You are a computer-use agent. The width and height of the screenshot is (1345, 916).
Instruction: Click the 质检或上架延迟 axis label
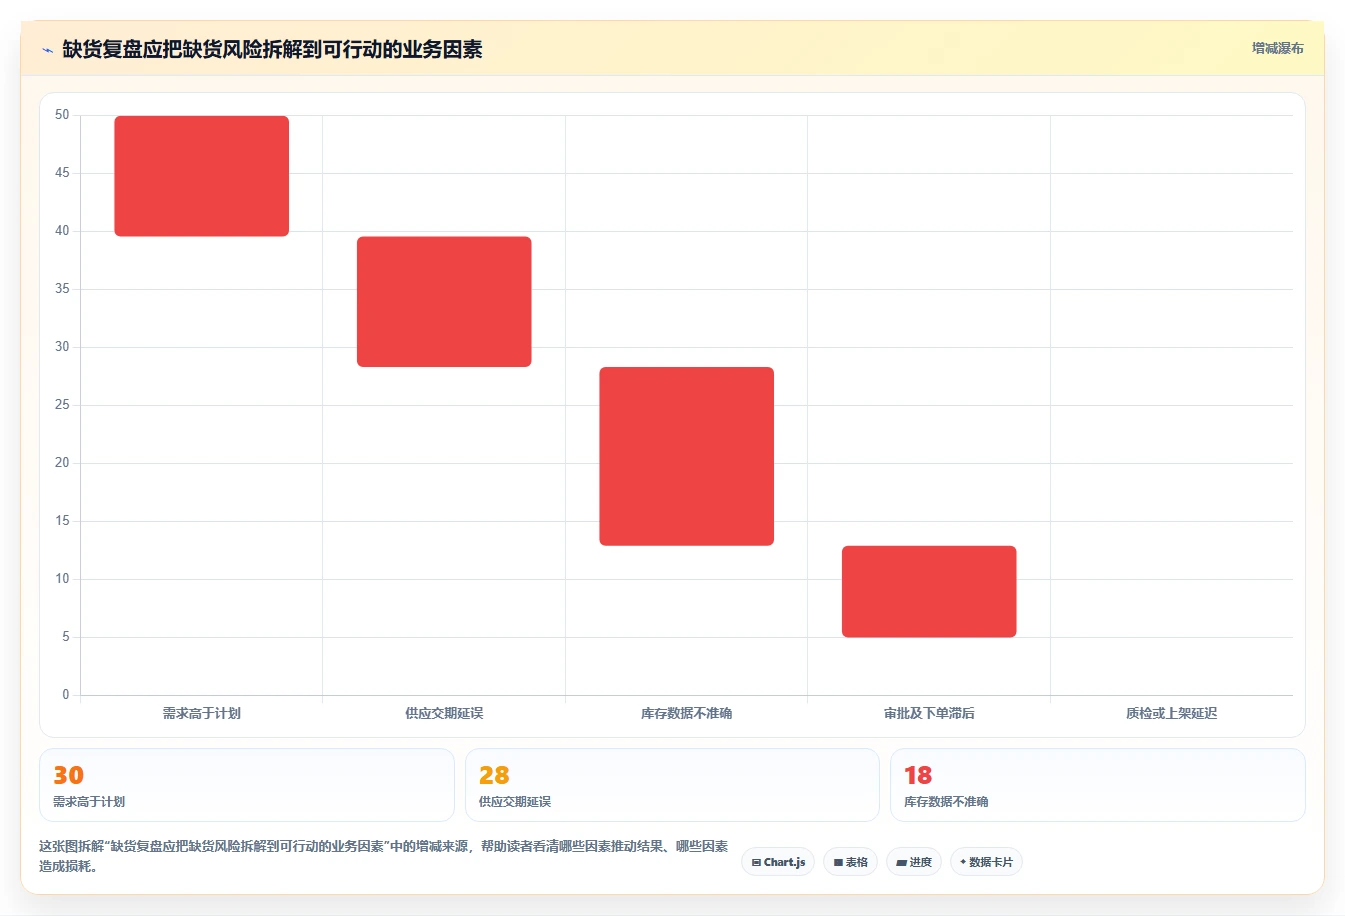[x=1171, y=713]
